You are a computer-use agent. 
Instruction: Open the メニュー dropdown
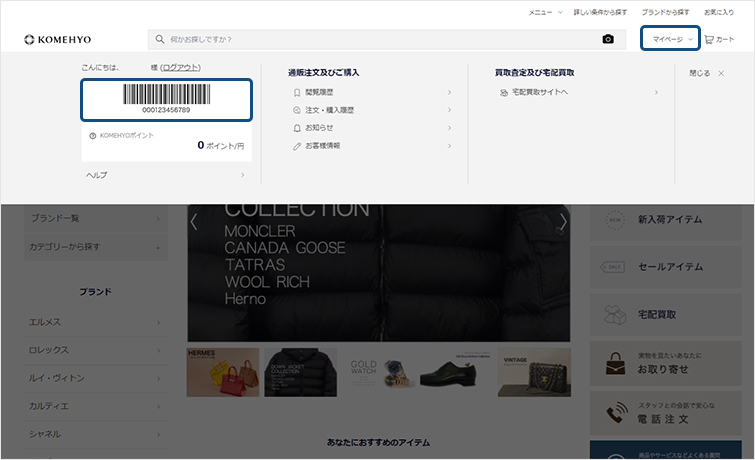pos(545,13)
